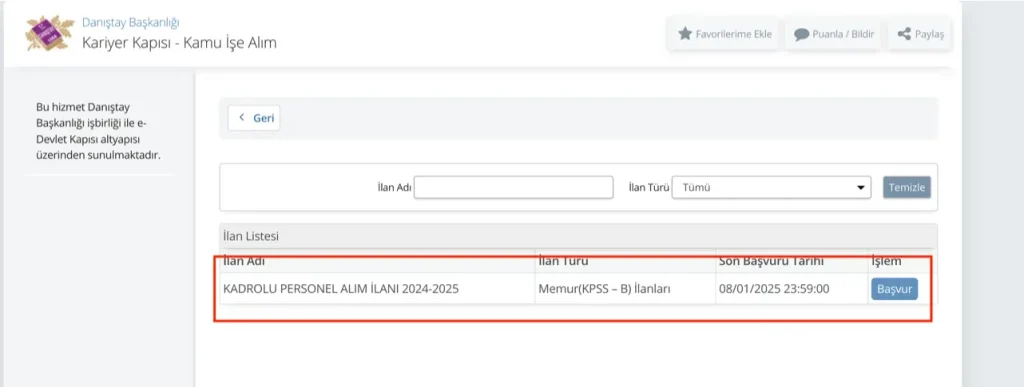Click the 08/01/2025 23:59:00 deadline cell
Viewport: 1024px width, 387px height.
[x=774, y=288]
